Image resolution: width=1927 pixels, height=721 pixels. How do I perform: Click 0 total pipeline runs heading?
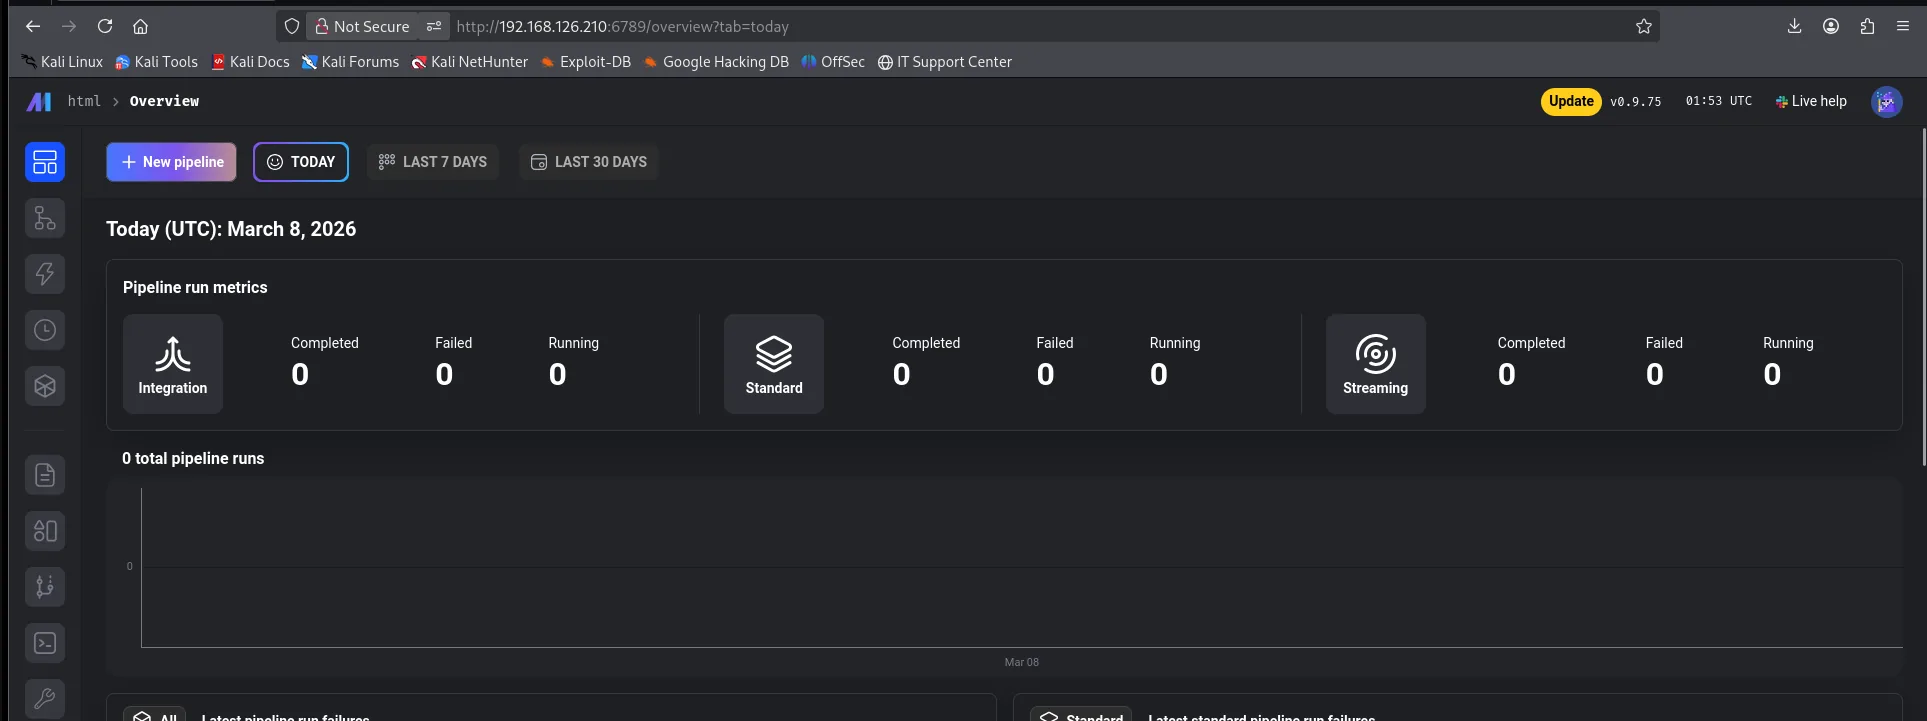193,458
